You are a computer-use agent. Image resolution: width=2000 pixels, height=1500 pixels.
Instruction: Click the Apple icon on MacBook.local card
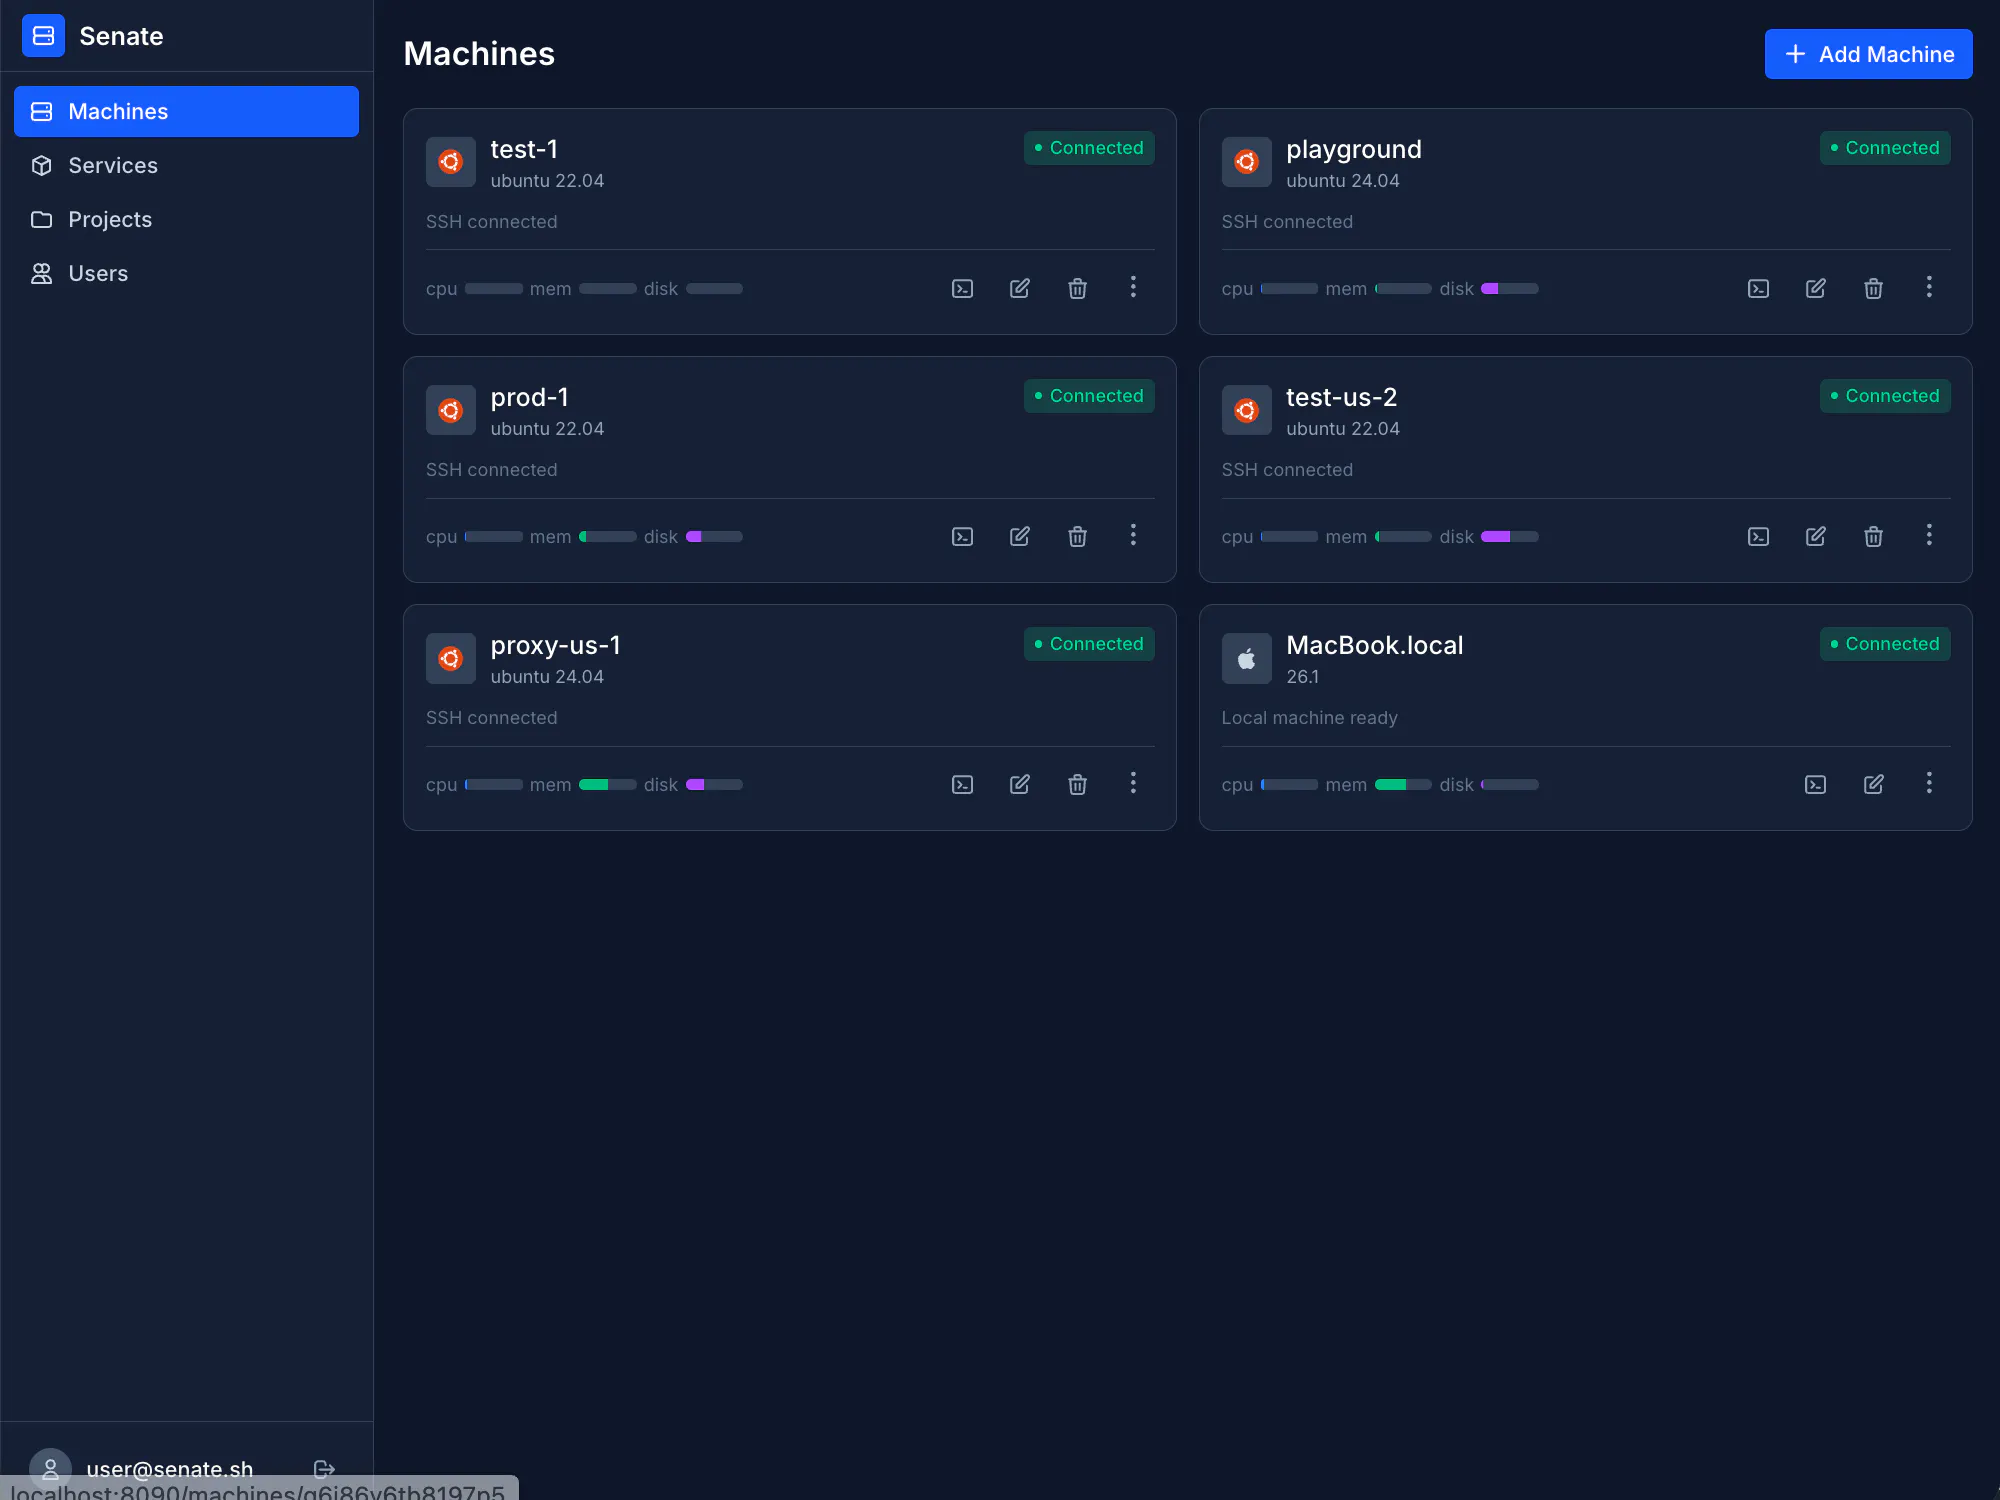(1246, 658)
